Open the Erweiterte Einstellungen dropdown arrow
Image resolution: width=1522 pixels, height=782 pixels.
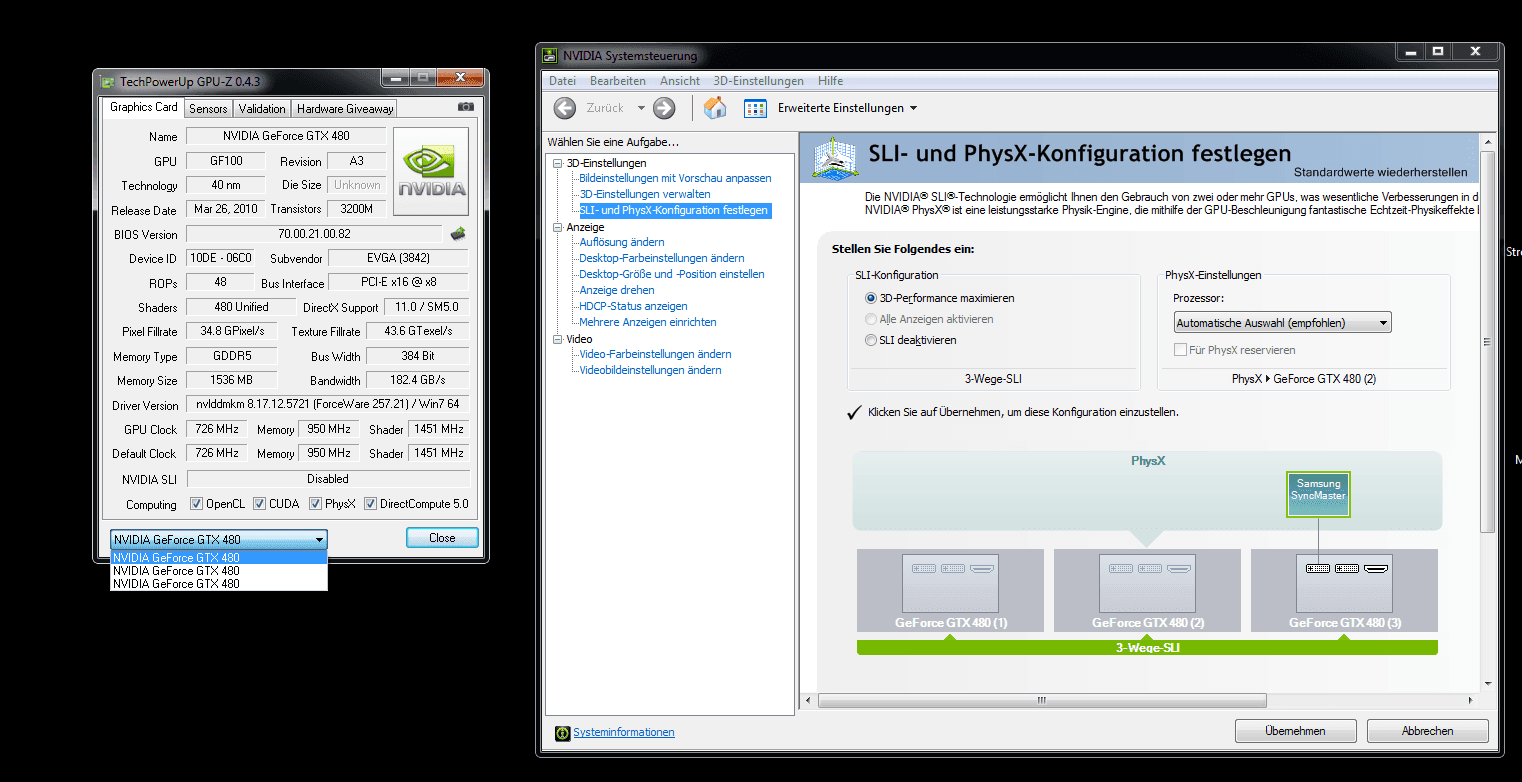coord(912,108)
